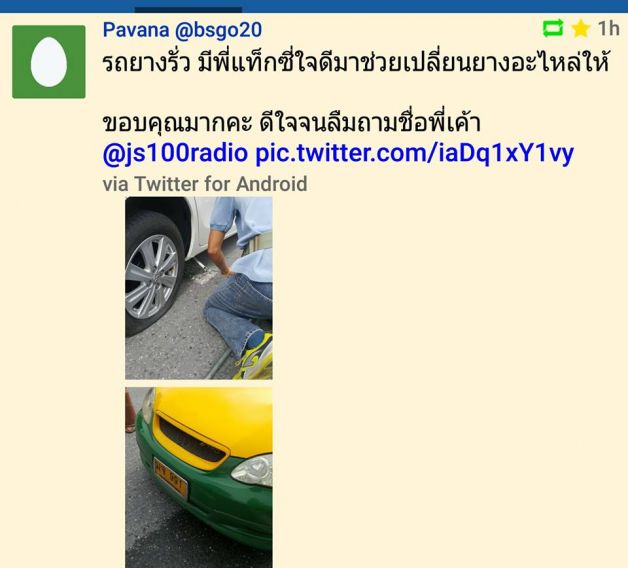Tap the yellow favorite star icon
This screenshot has width=628, height=568.
(580, 29)
